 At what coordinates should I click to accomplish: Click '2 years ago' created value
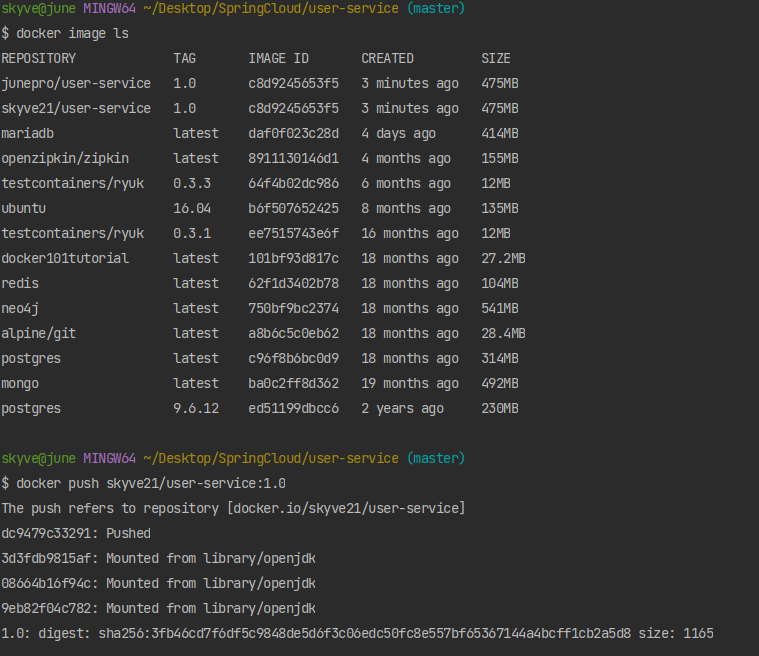[x=402, y=409]
